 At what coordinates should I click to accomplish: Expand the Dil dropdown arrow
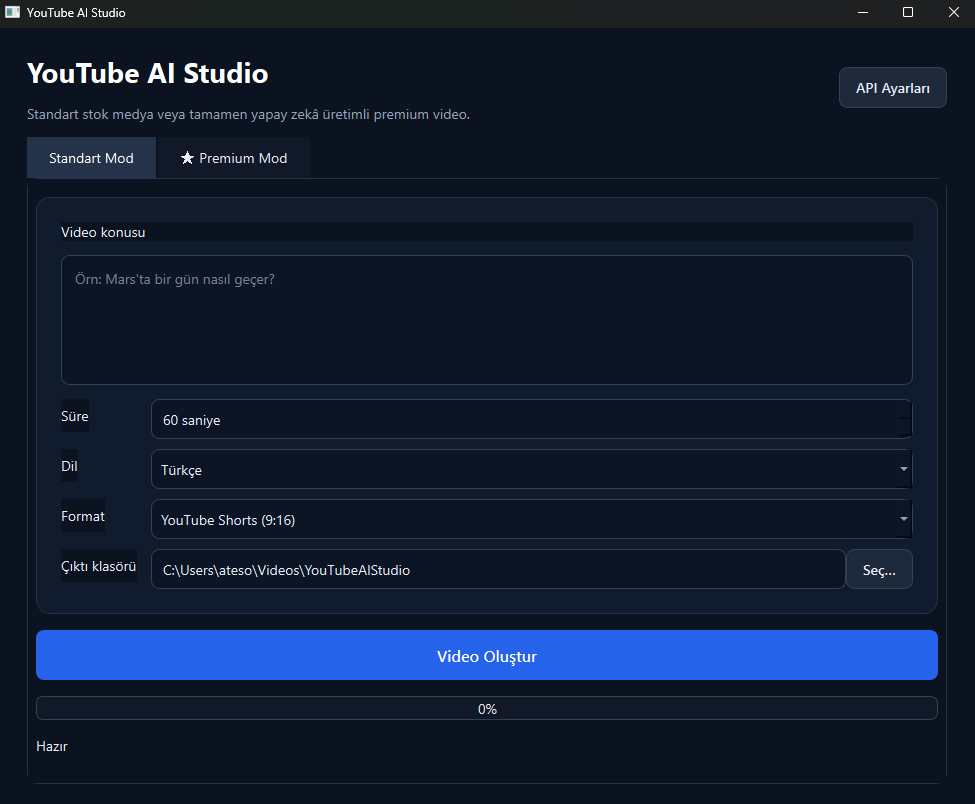903,469
